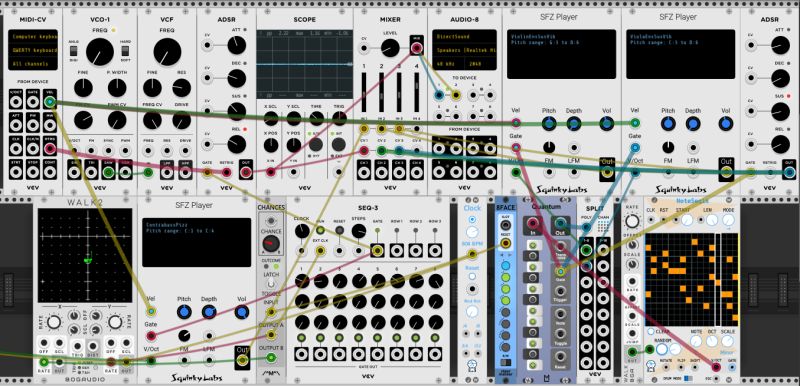Open AUDIO-8 48 kHz sample rate selector
Image resolution: width=800 pixels, height=386 pixels.
tap(447, 64)
